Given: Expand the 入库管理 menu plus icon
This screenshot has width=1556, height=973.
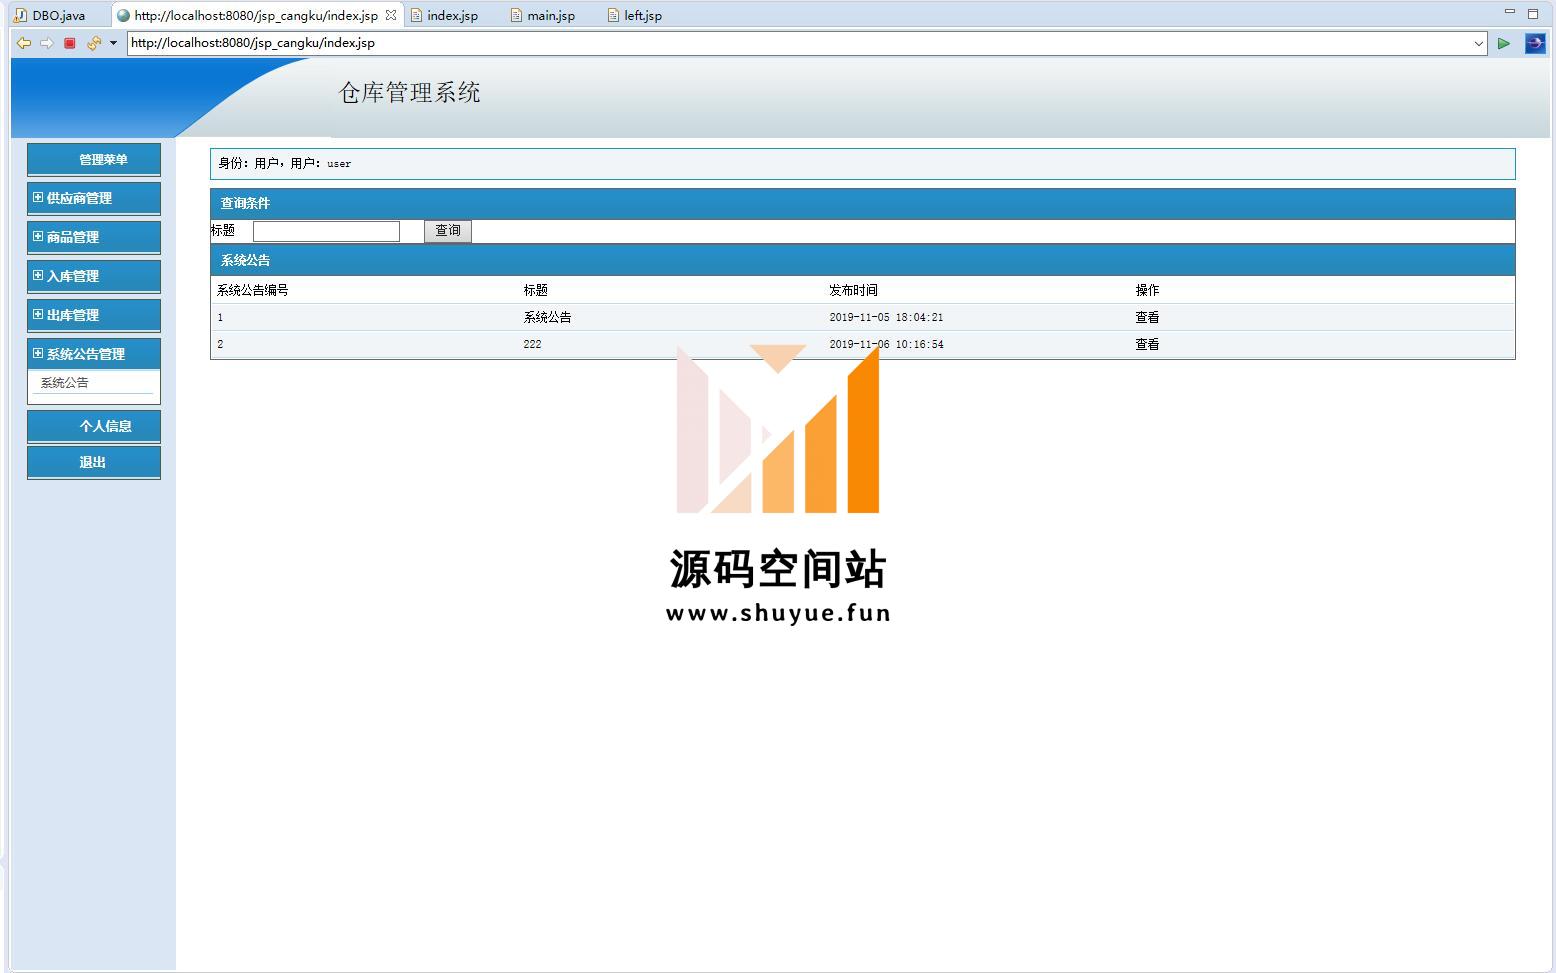Looking at the screenshot, I should 38,275.
